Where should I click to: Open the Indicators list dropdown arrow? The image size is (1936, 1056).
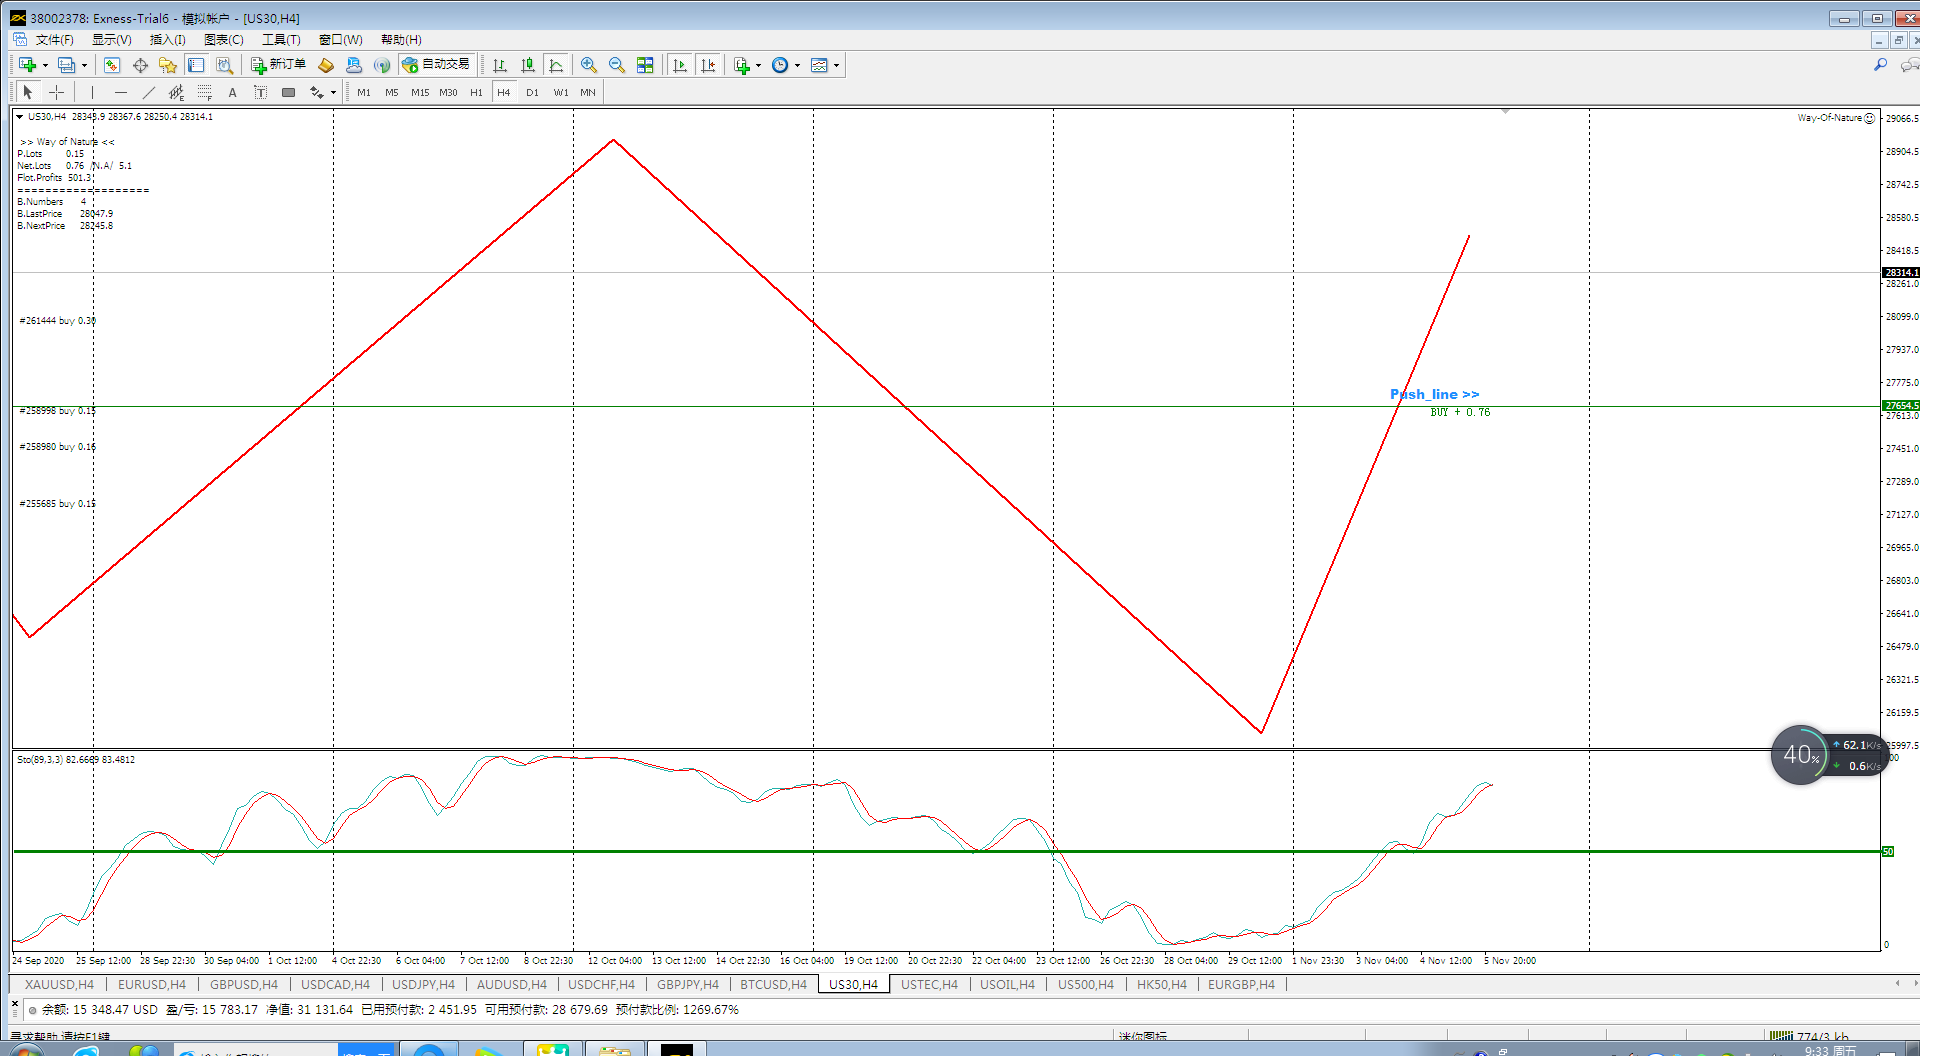pyautogui.click(x=758, y=66)
